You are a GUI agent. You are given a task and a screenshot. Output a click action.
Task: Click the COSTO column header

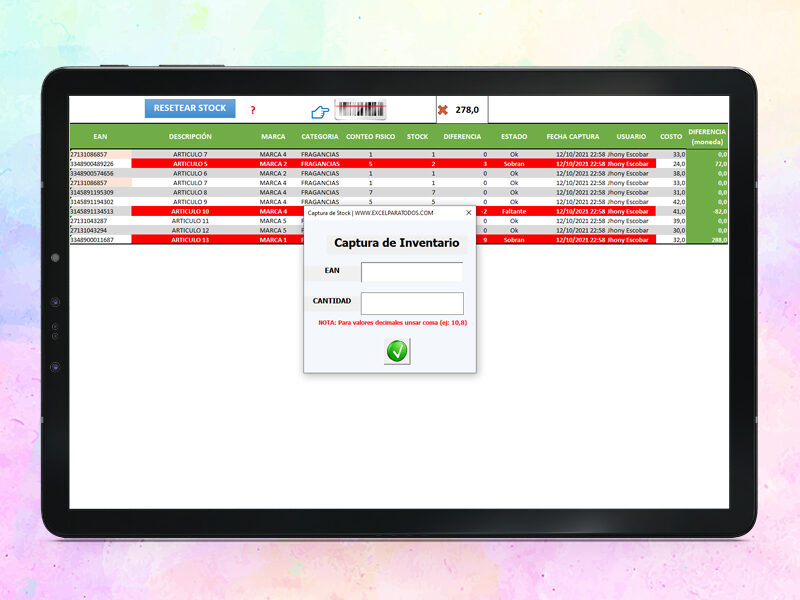pyautogui.click(x=671, y=137)
